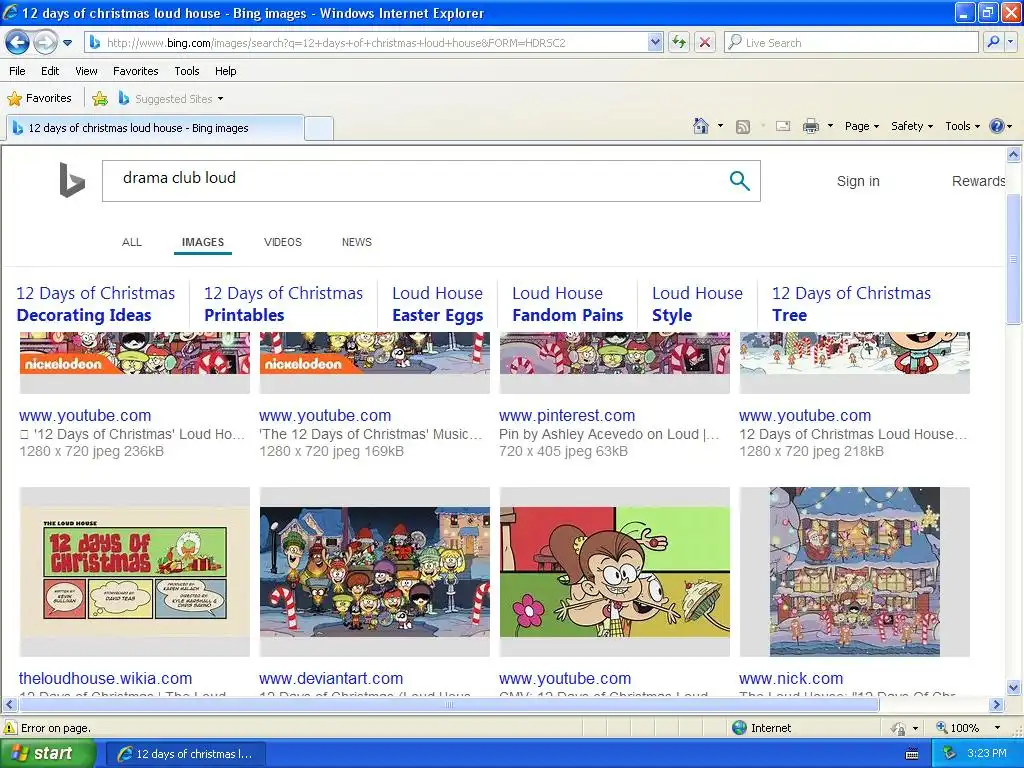The width and height of the screenshot is (1024, 768).
Task: Open the theloudhouse.wikia.com result link
Action: pos(105,678)
